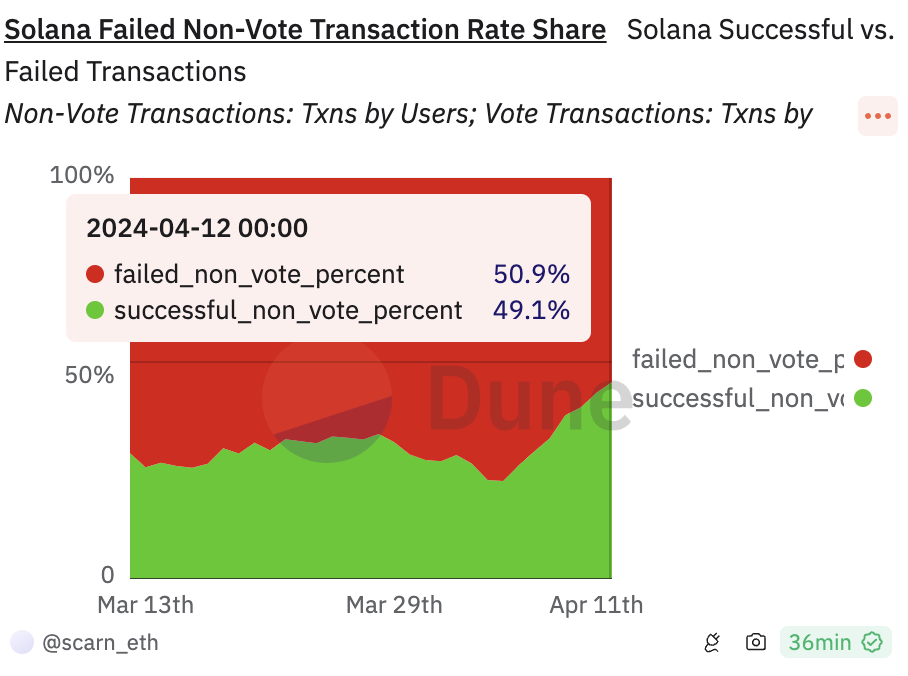908x676 pixels.
Task: Click the green verified checkmark icon
Action: (x=872, y=642)
